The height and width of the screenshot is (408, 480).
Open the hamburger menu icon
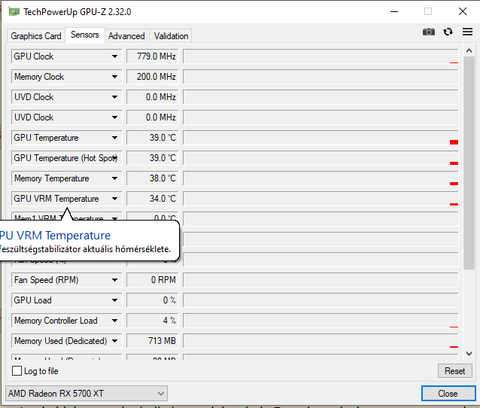pos(468,32)
